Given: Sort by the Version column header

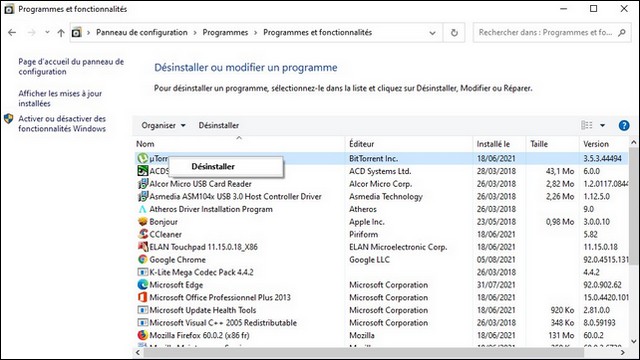Looking at the screenshot, I should tap(596, 144).
